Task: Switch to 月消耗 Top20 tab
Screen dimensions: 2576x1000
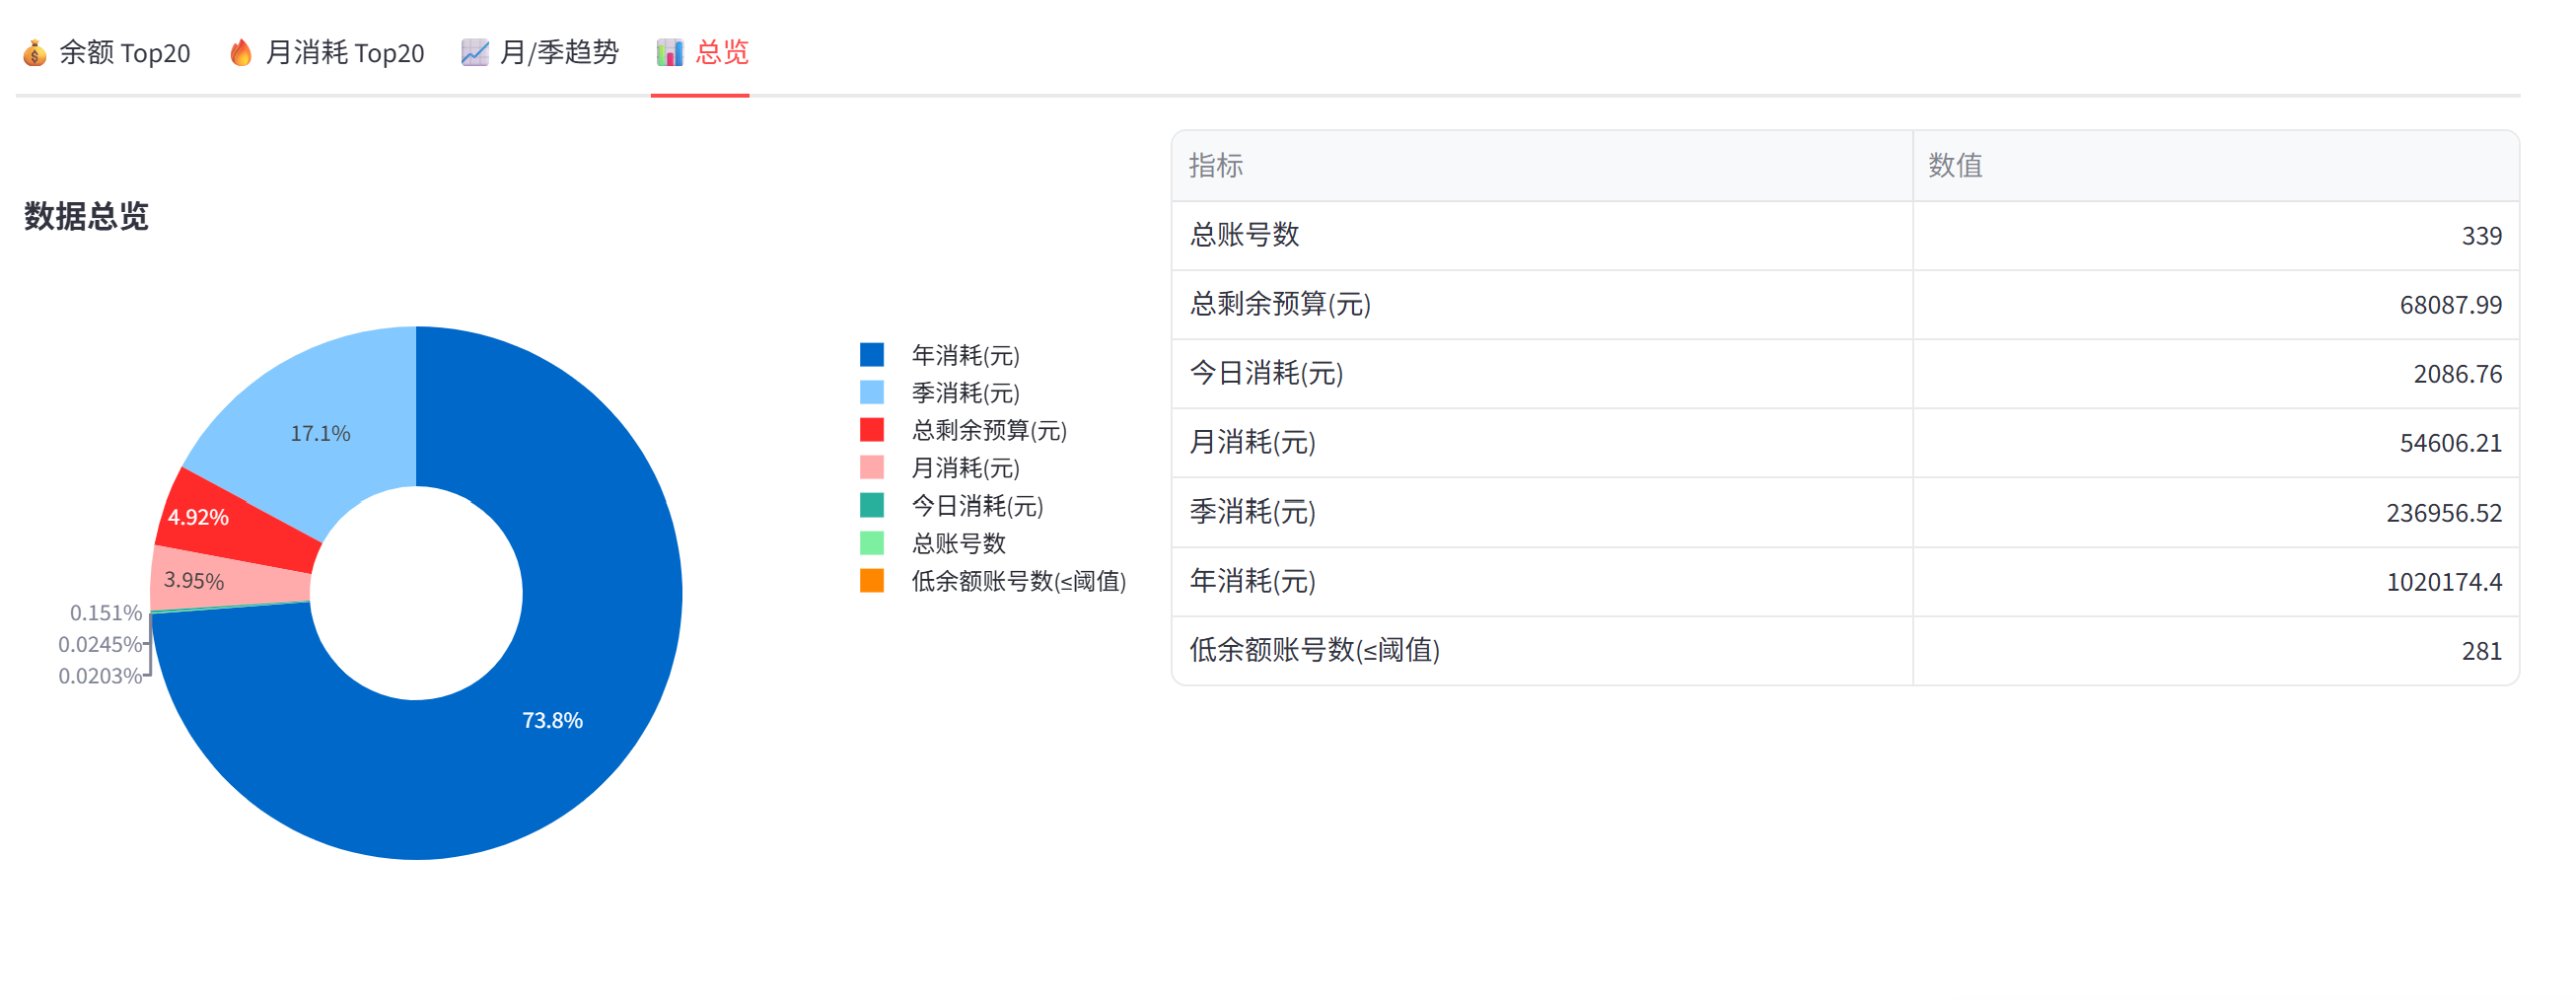Action: tap(326, 52)
